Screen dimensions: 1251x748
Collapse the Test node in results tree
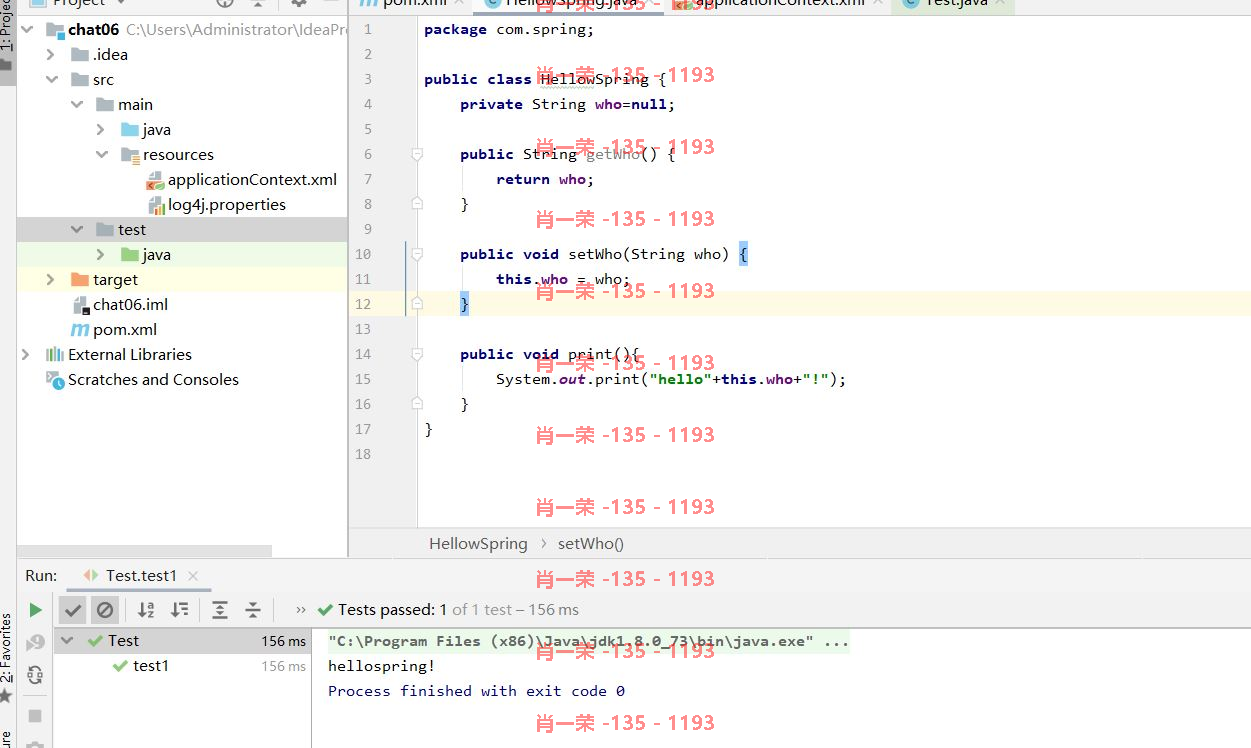67,641
